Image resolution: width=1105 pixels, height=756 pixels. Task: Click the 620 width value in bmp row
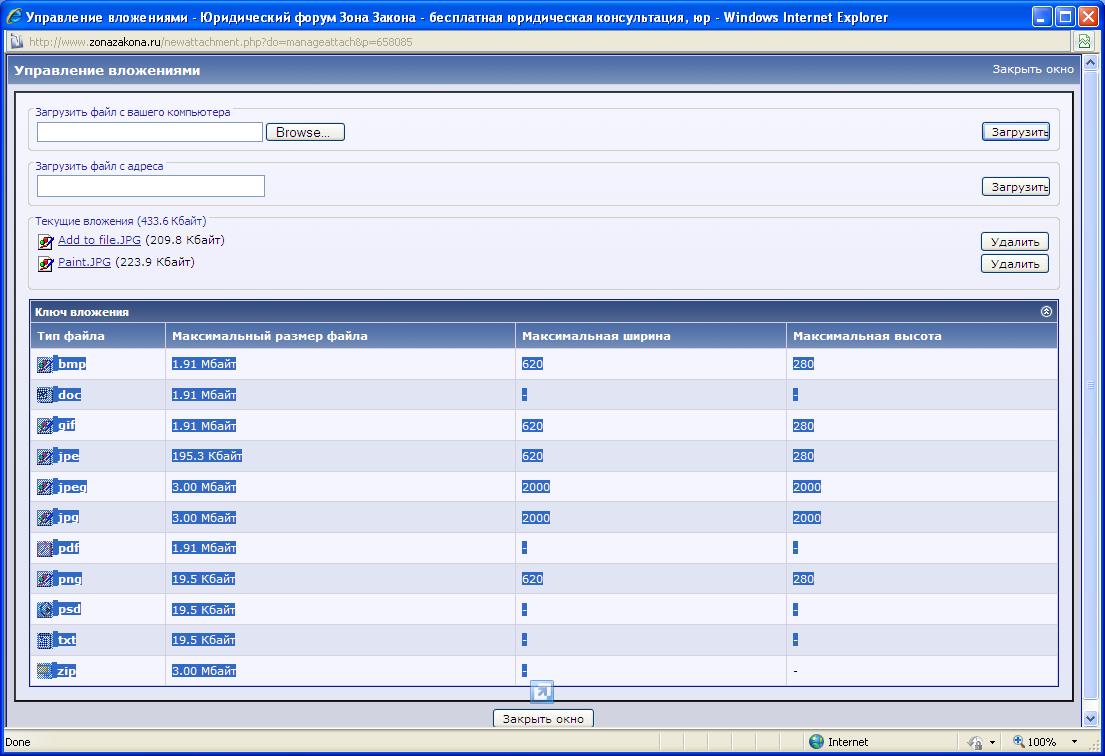[532, 364]
